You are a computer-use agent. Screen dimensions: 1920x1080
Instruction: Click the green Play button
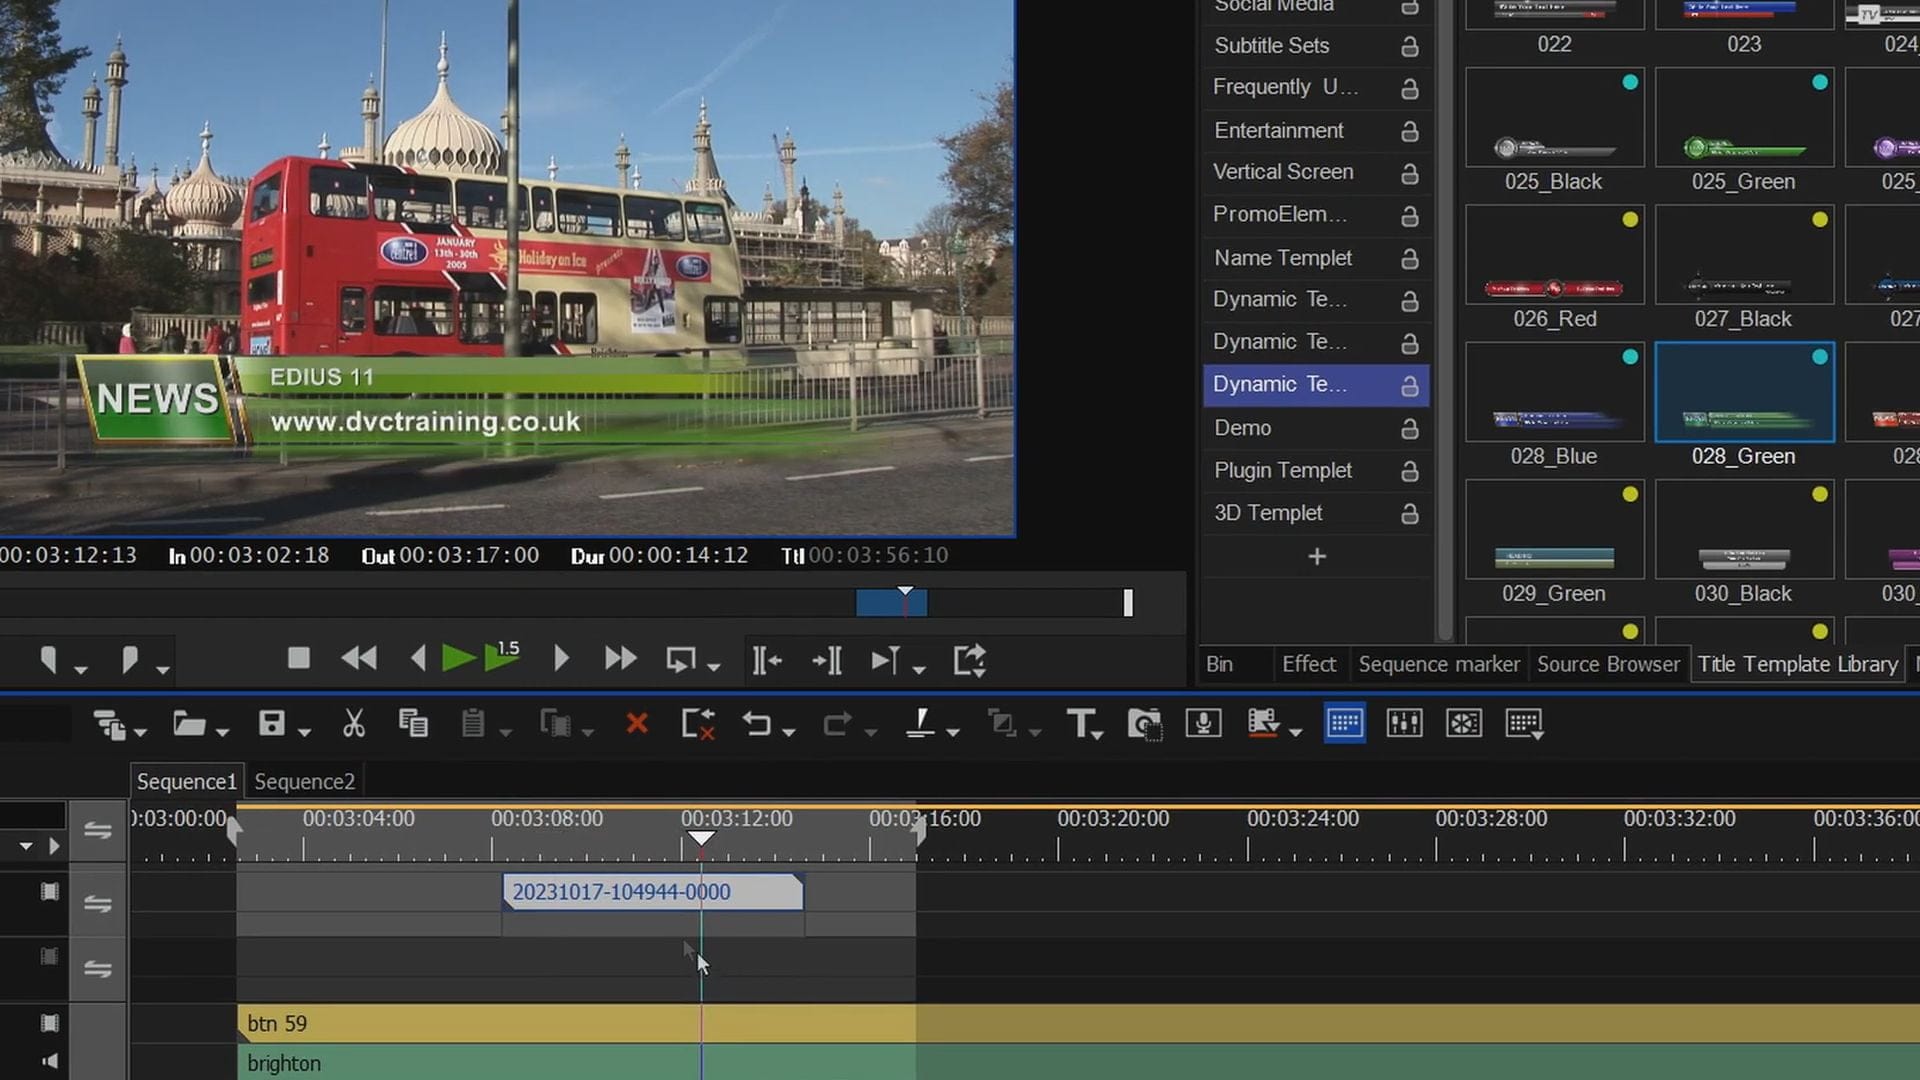click(x=458, y=659)
